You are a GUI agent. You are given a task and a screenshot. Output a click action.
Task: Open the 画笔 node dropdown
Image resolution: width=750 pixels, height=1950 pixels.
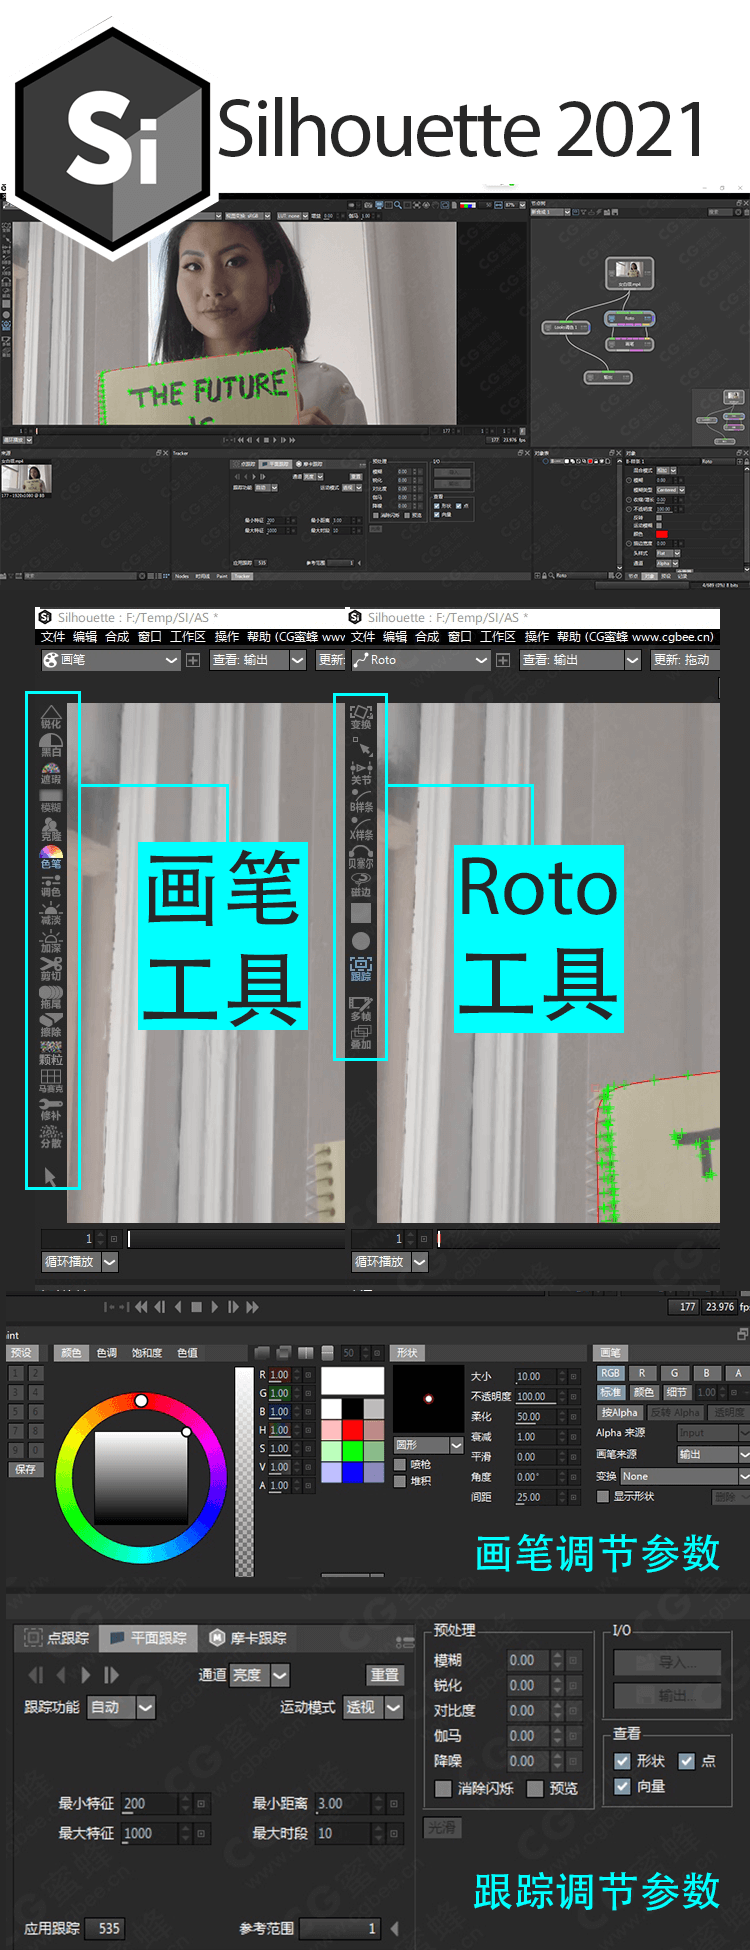(x=111, y=660)
